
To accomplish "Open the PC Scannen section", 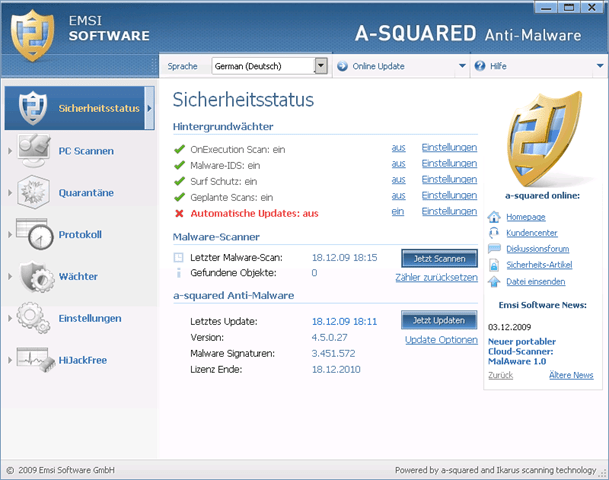I will coord(86,151).
